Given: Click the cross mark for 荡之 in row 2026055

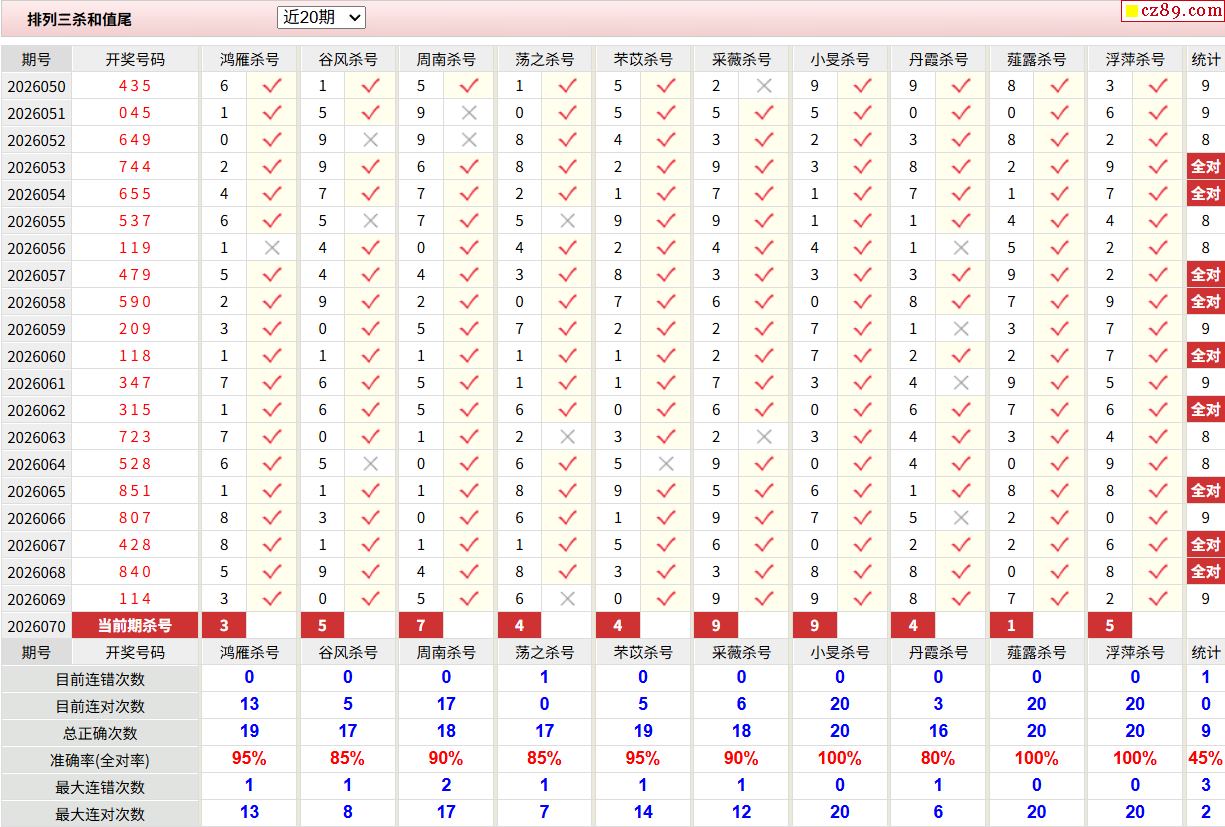Looking at the screenshot, I should pos(568,221).
